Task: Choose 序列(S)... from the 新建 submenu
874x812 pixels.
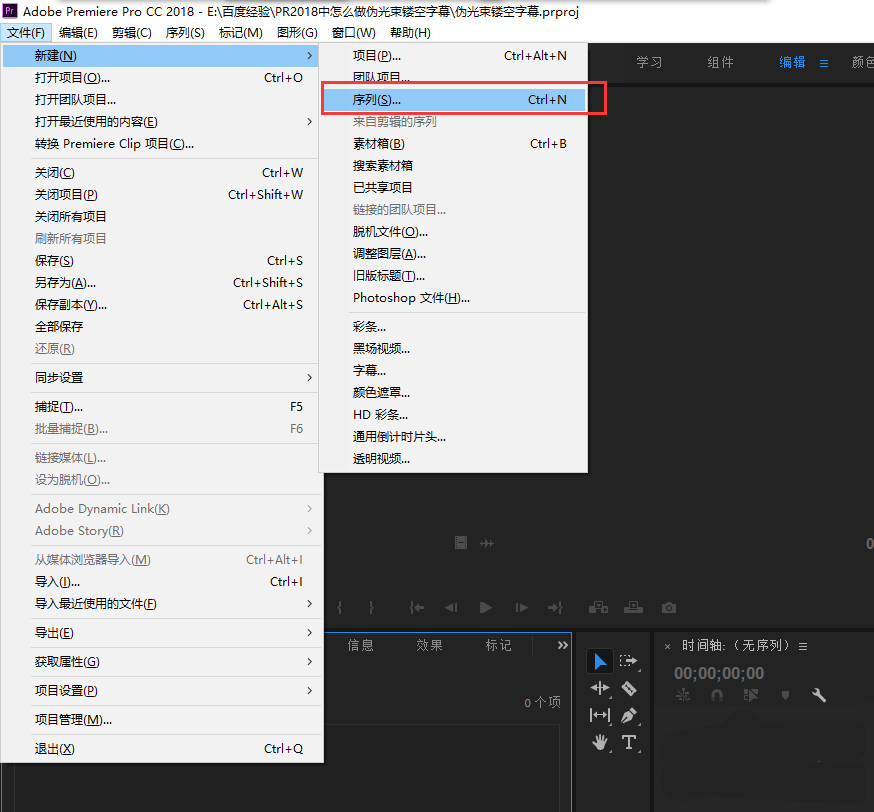Action: point(454,100)
